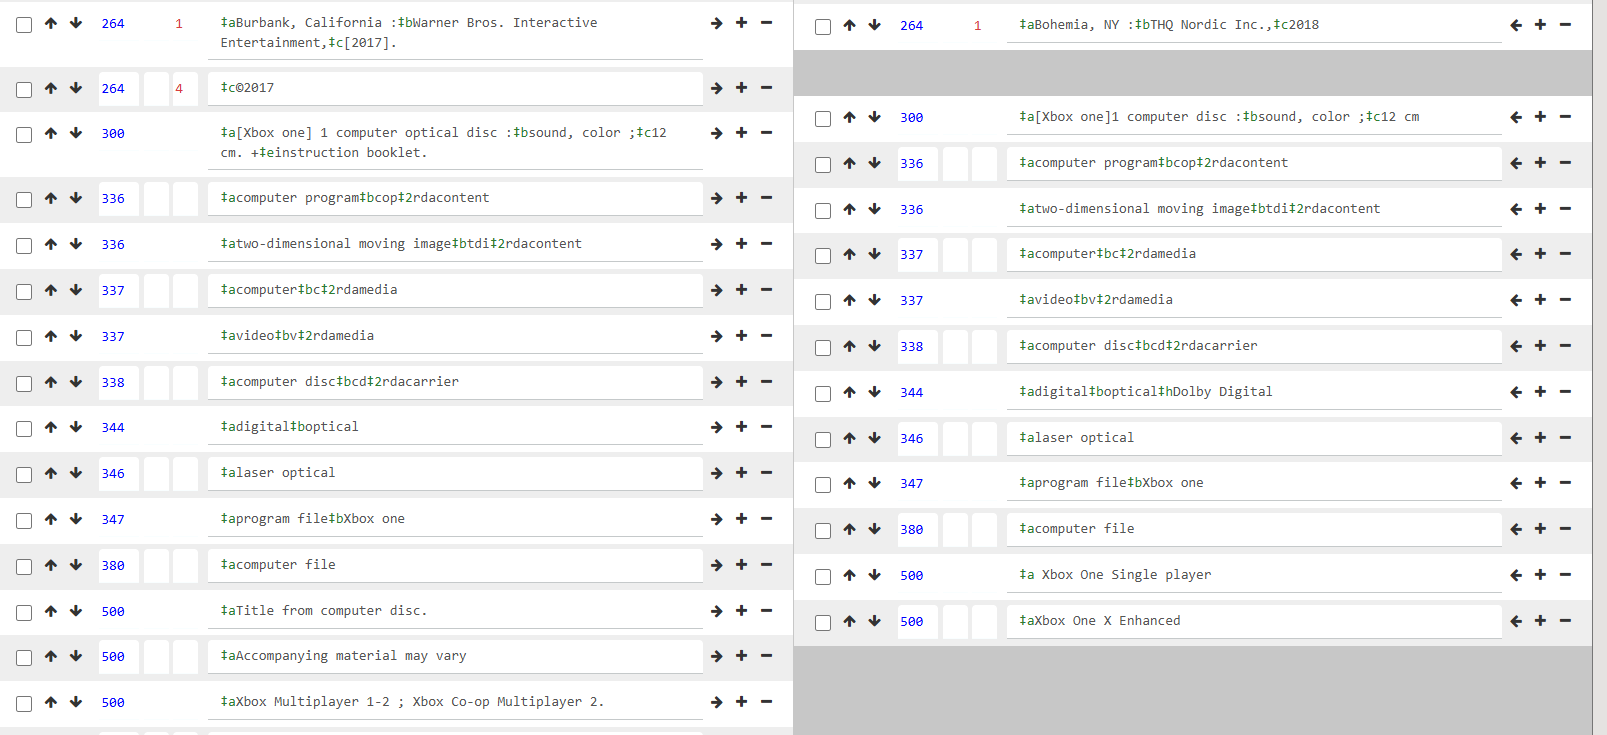Open the left 336 tag link for computer program
Viewport: 1607px width, 735px height.
click(113, 198)
